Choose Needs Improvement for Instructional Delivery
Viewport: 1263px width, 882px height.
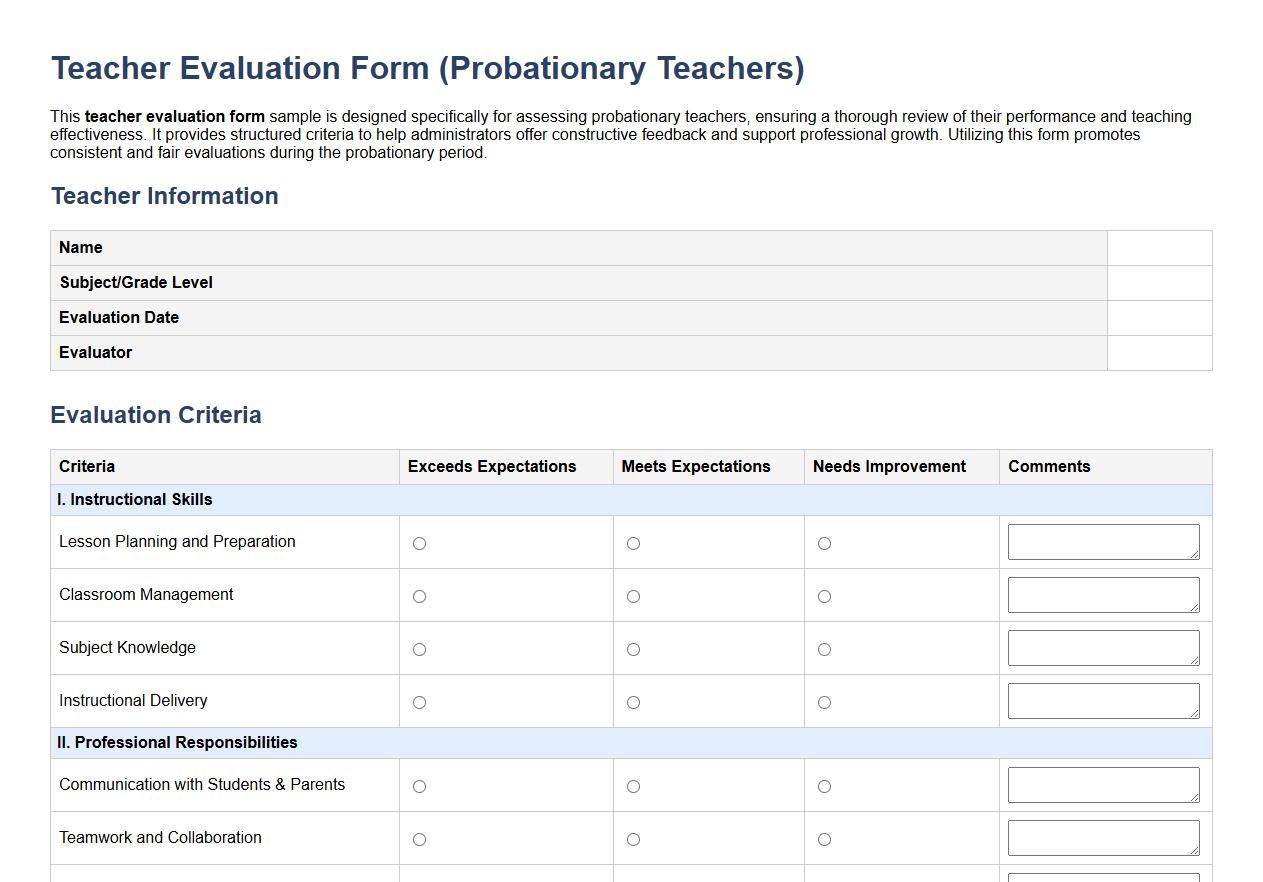click(823, 702)
